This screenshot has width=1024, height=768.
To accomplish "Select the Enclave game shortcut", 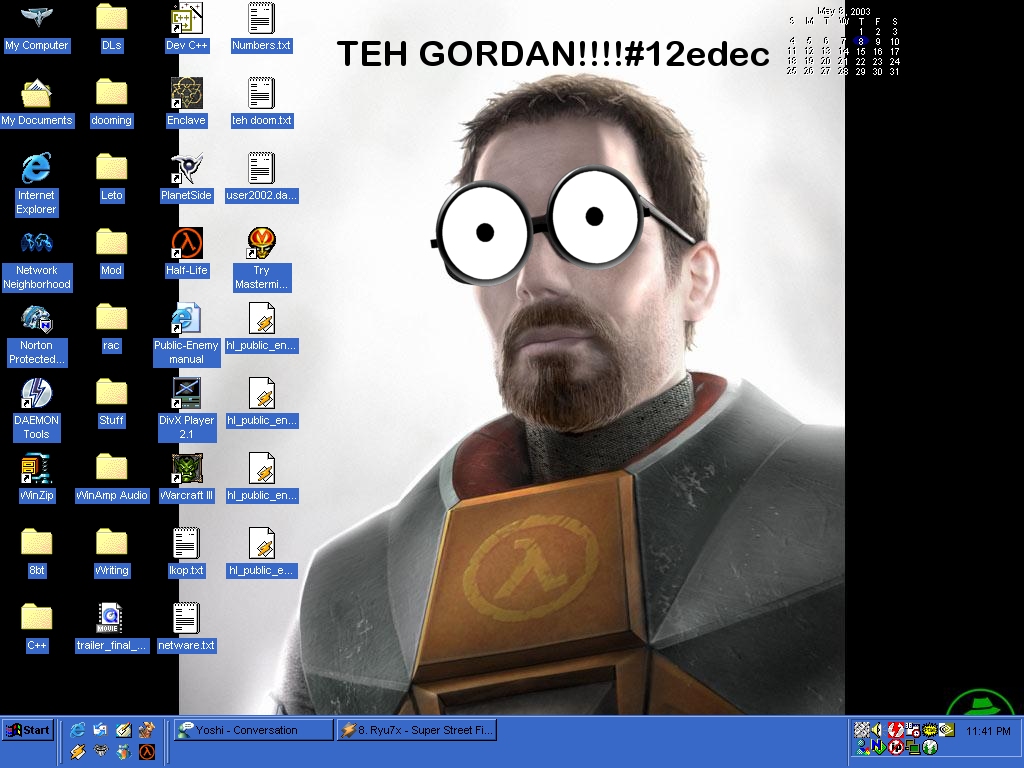I will (x=186, y=103).
